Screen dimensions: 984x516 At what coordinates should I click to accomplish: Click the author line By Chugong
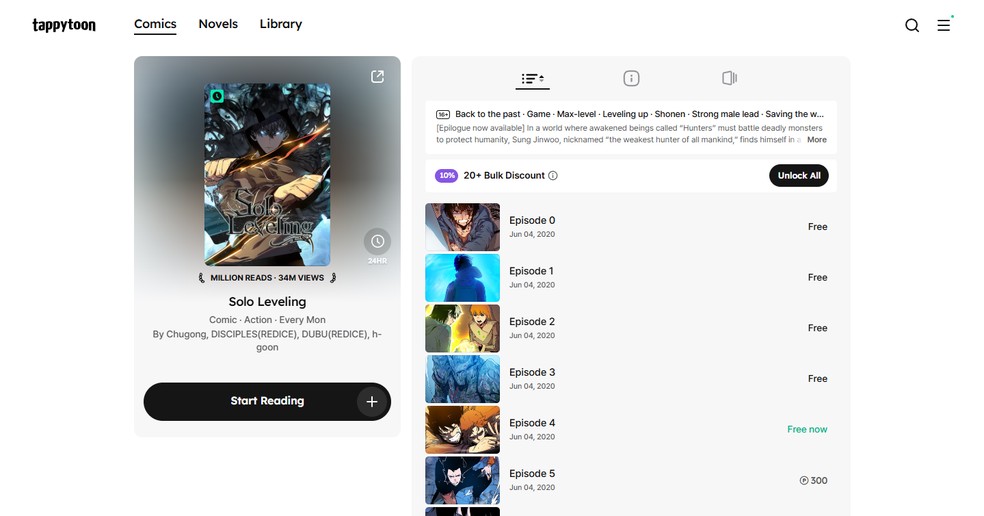coord(267,340)
